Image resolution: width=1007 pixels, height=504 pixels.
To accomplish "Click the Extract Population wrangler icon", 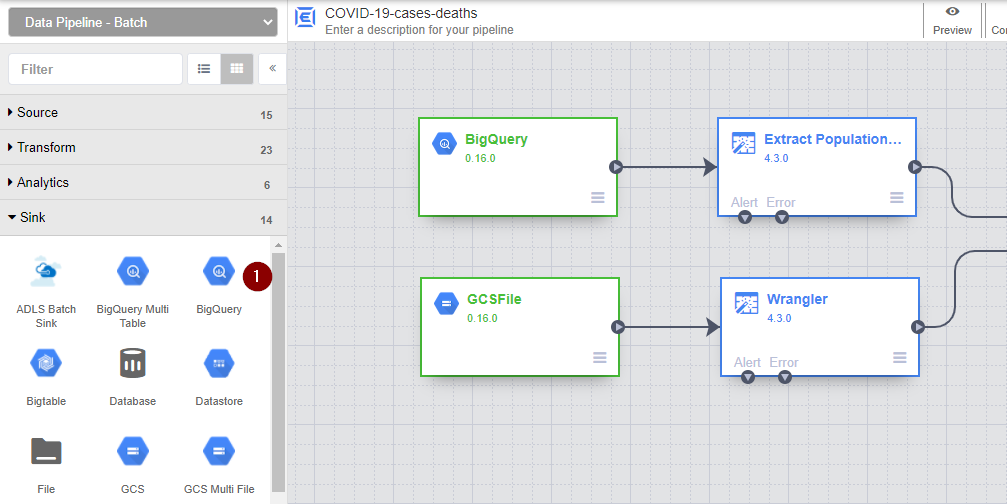I will 744,144.
